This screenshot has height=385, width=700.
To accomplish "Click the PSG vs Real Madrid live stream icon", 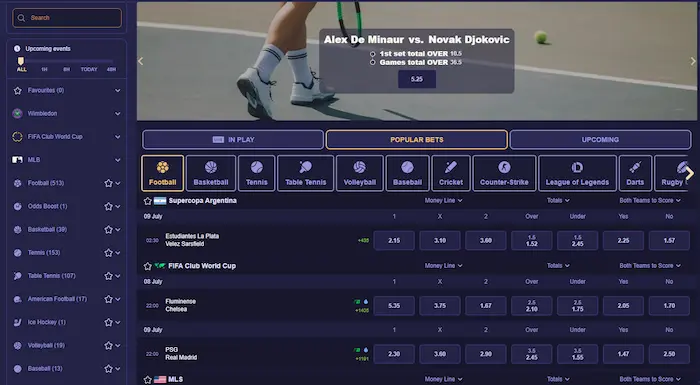I will (357, 350).
